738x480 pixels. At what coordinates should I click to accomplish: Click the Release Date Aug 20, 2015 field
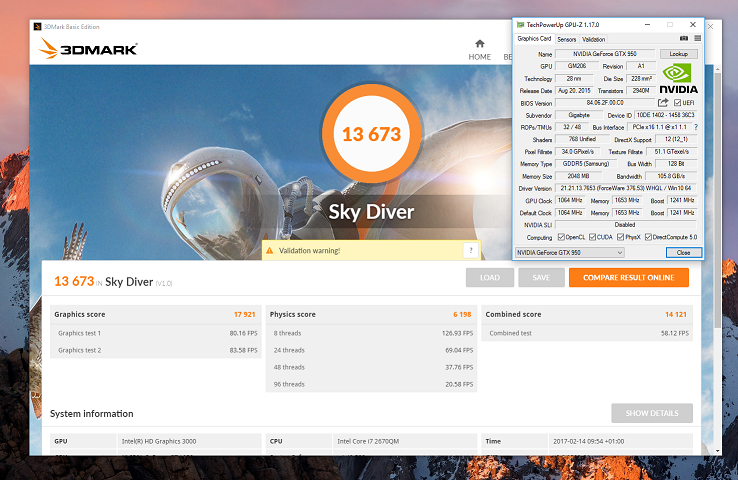click(574, 90)
